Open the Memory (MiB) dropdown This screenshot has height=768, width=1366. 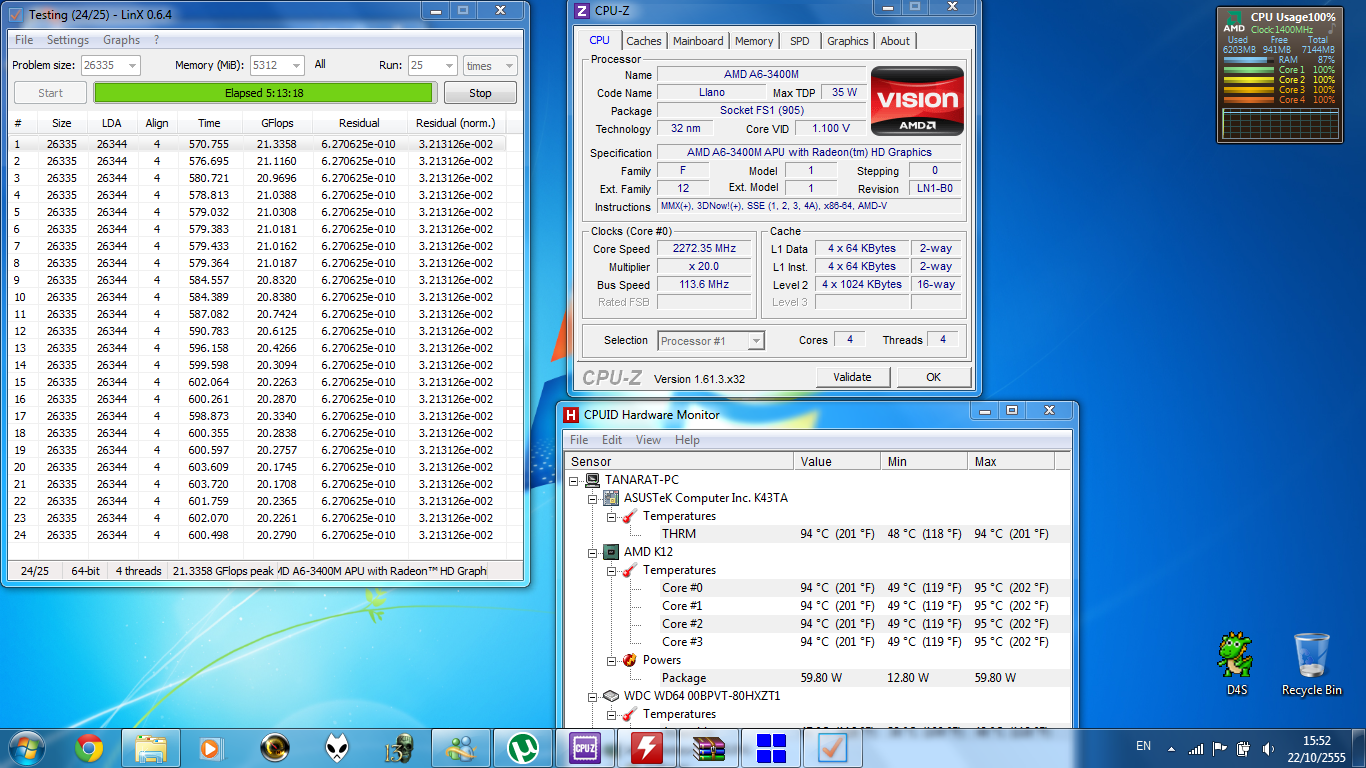click(296, 66)
